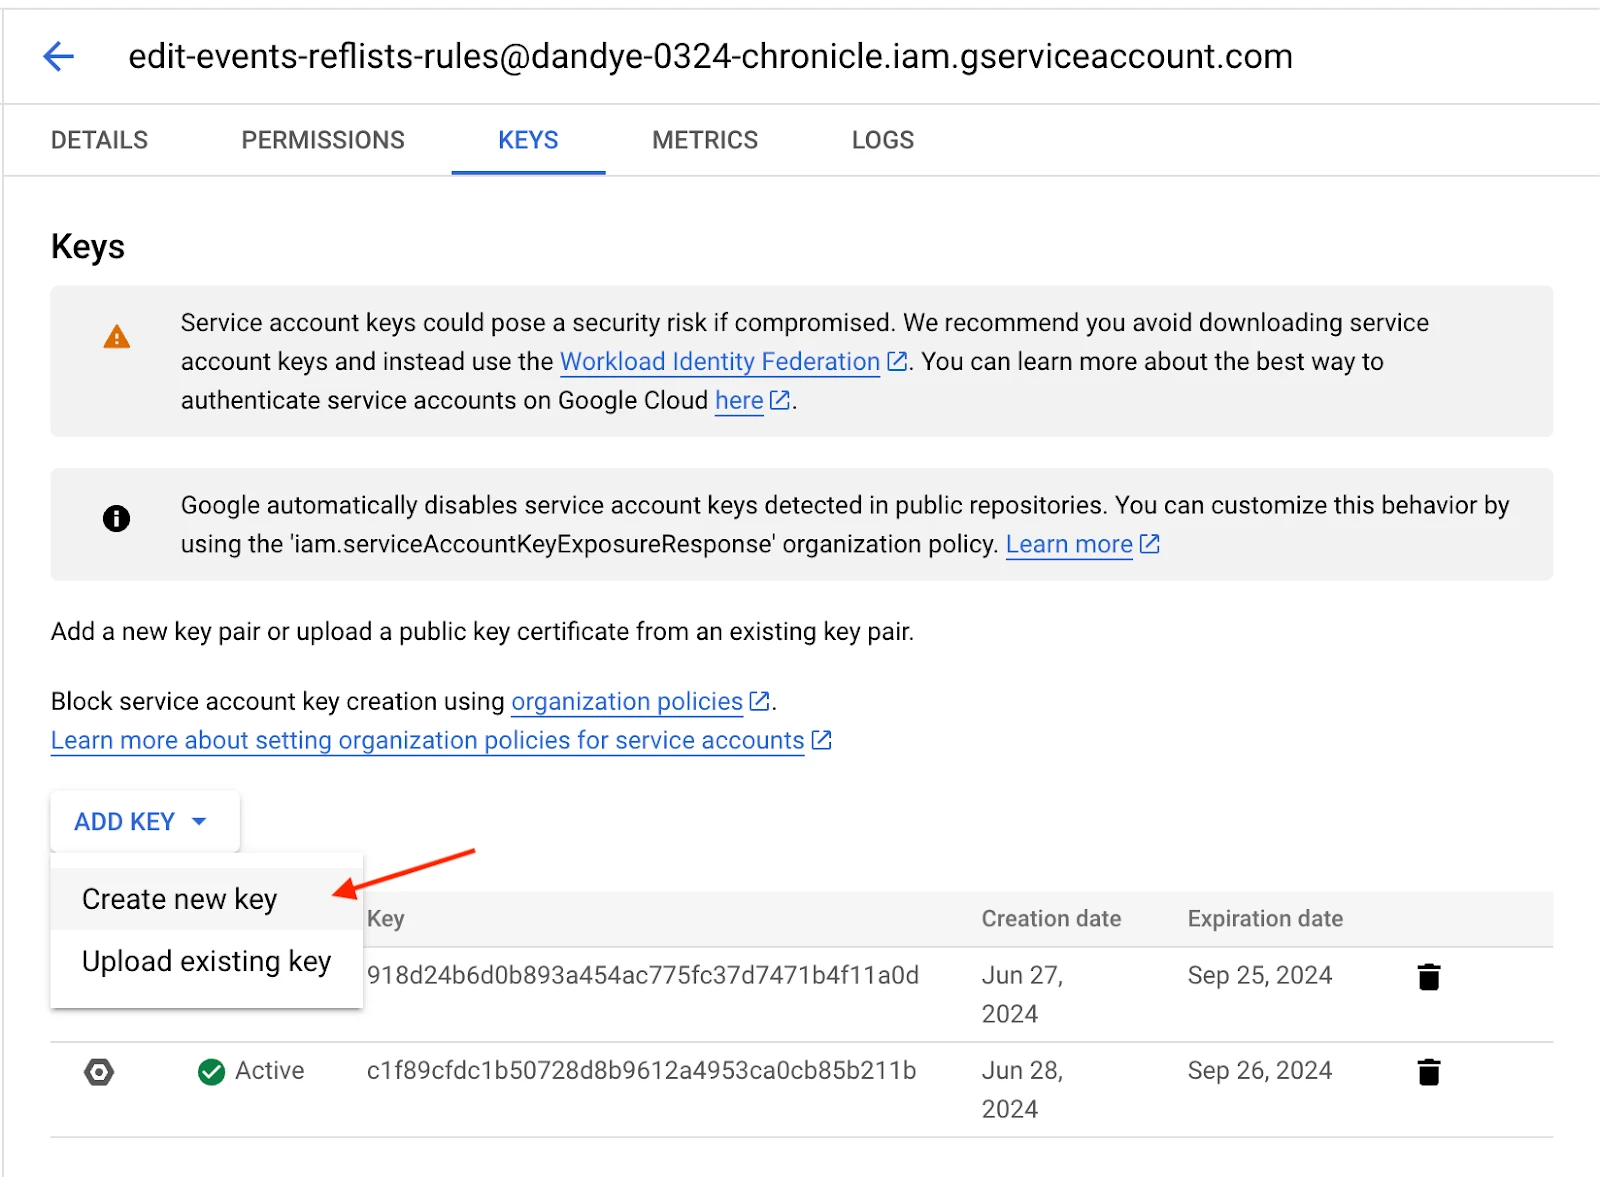Viewport: 1600px width, 1177px height.
Task: Click the orange warning triangle icon
Action: (117, 337)
